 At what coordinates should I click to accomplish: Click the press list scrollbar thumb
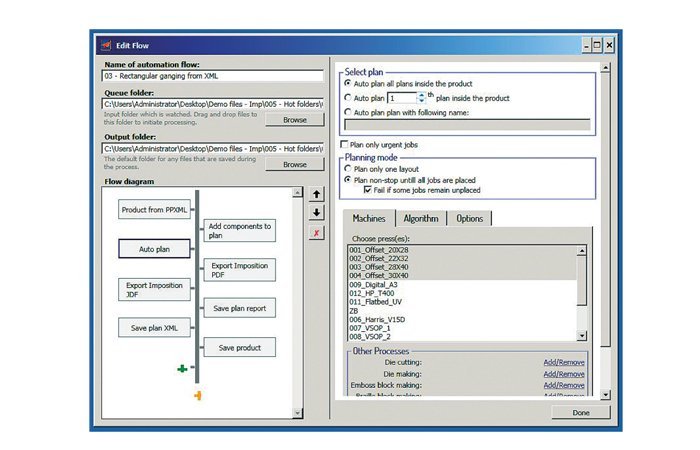[581, 281]
